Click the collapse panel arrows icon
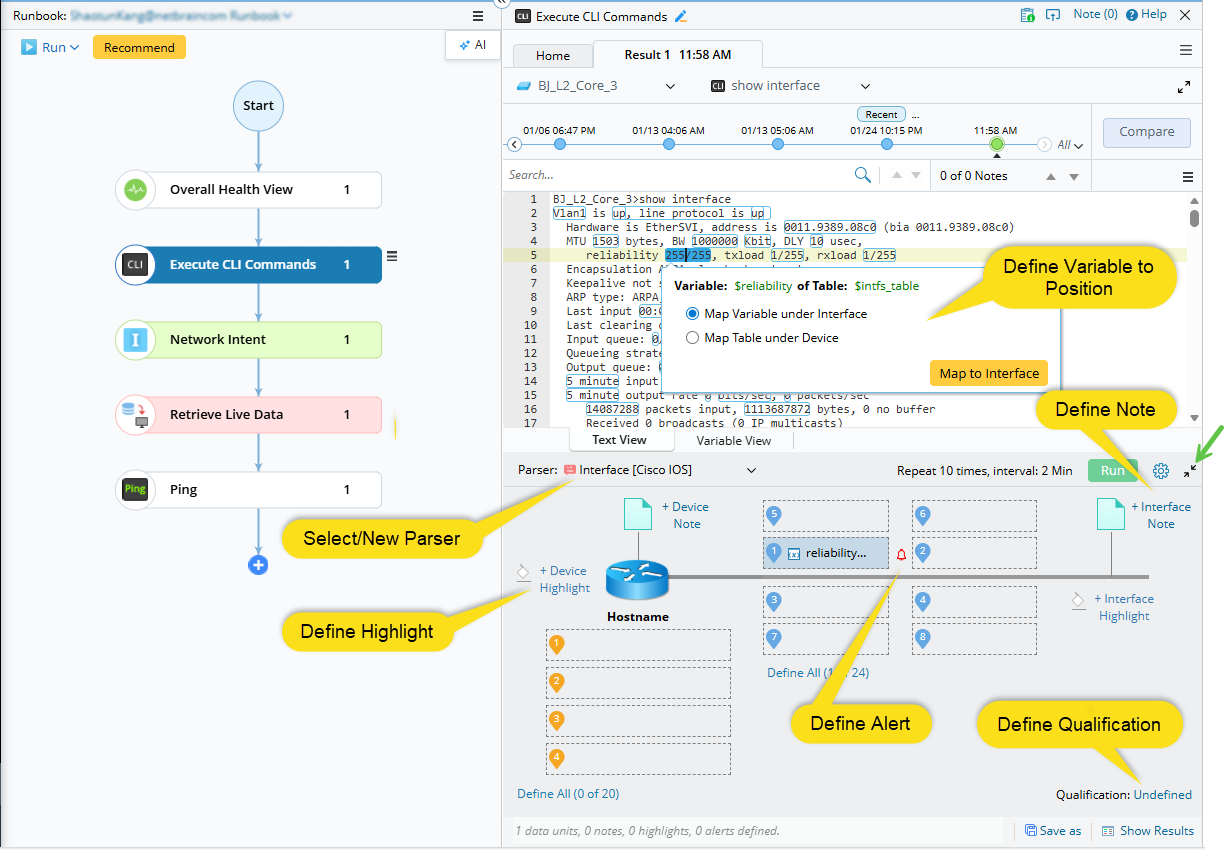 coord(1190,471)
